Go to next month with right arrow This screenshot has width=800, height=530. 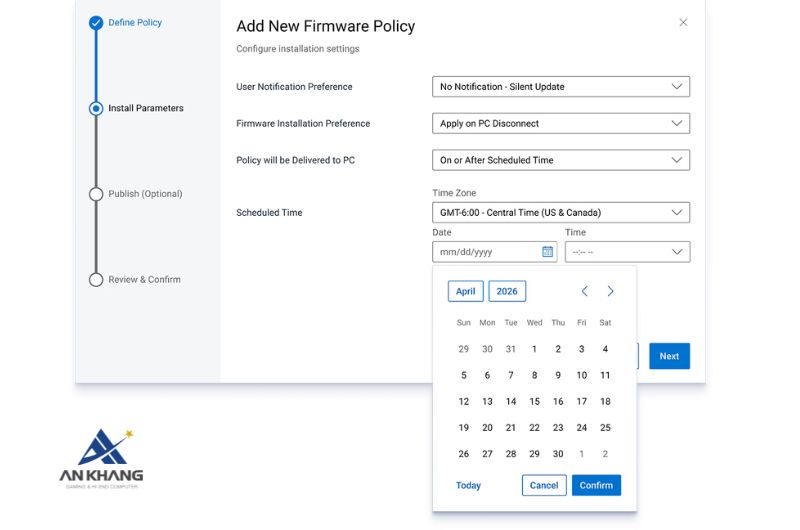(x=610, y=291)
